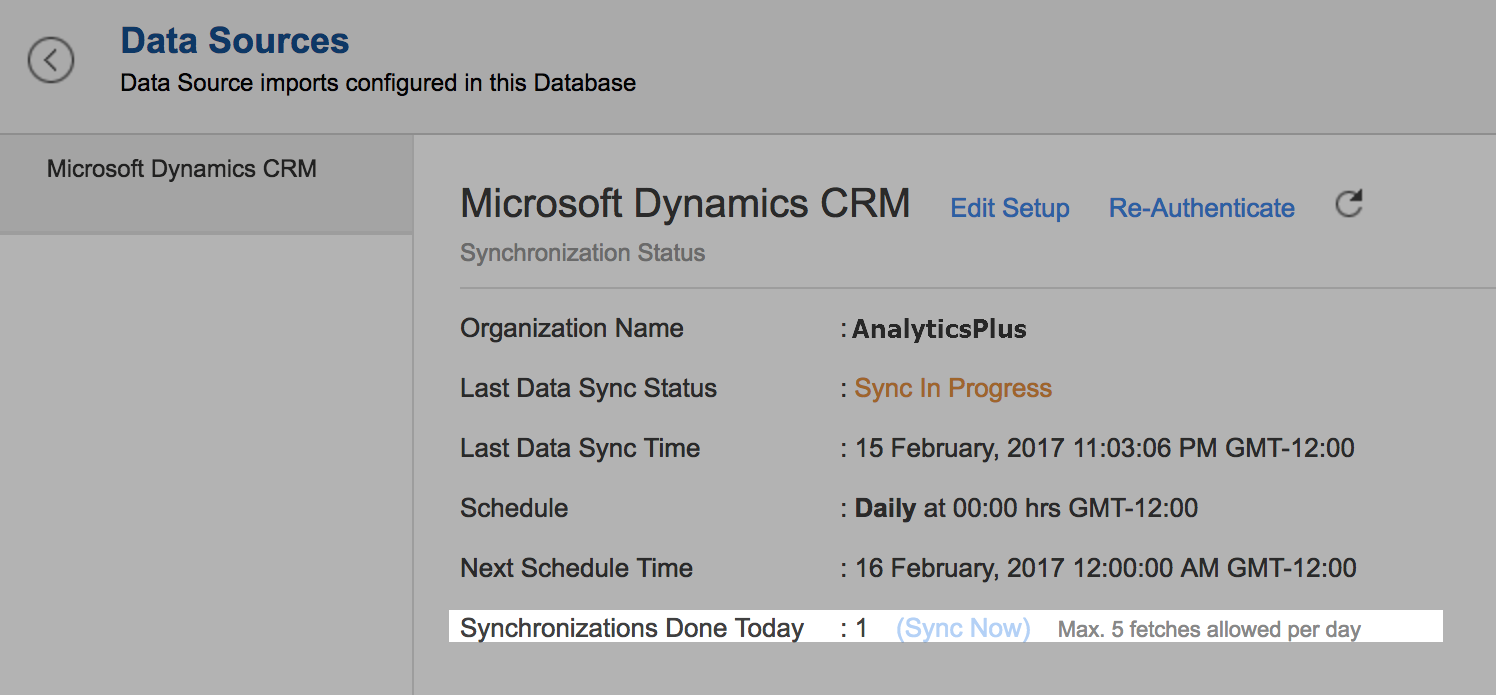Click the AnalyticsPlus organization name value
This screenshot has height=695, width=1496.
tap(939, 329)
